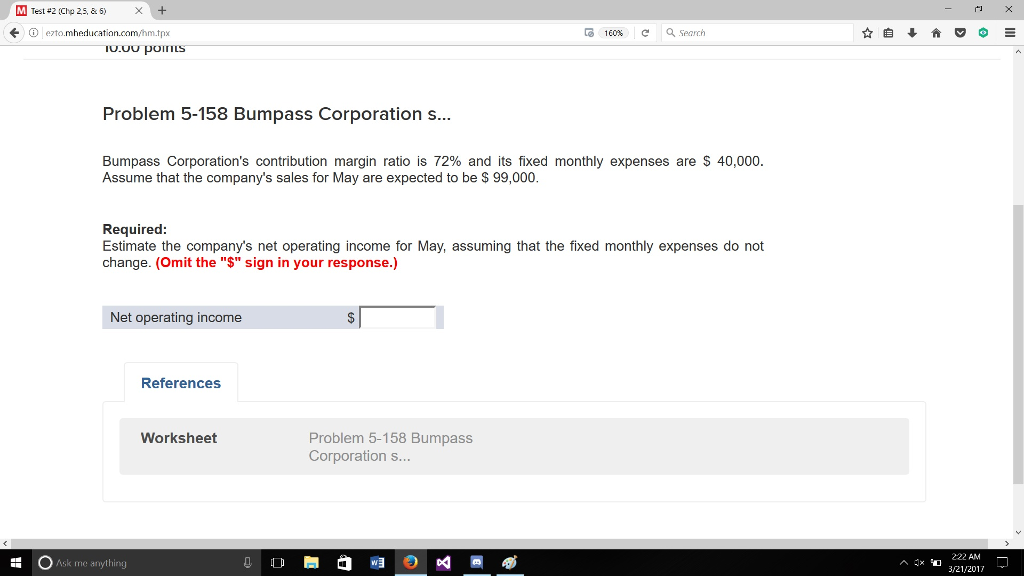Reload the current test page

point(645,32)
